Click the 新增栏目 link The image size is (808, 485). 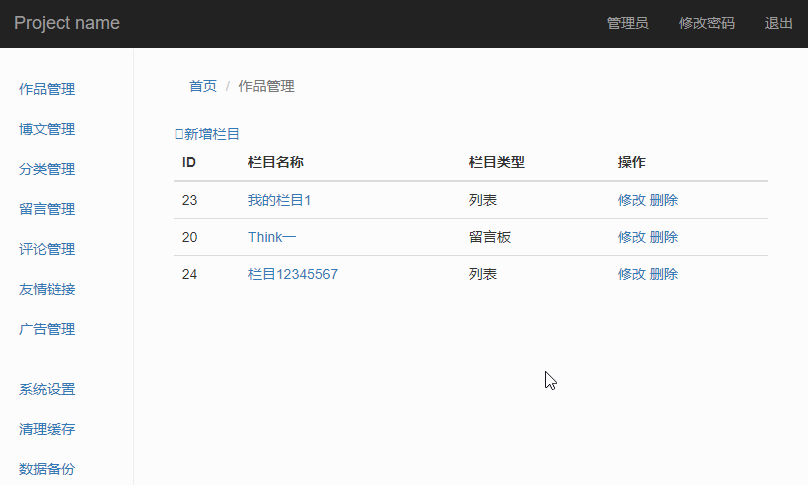(212, 134)
